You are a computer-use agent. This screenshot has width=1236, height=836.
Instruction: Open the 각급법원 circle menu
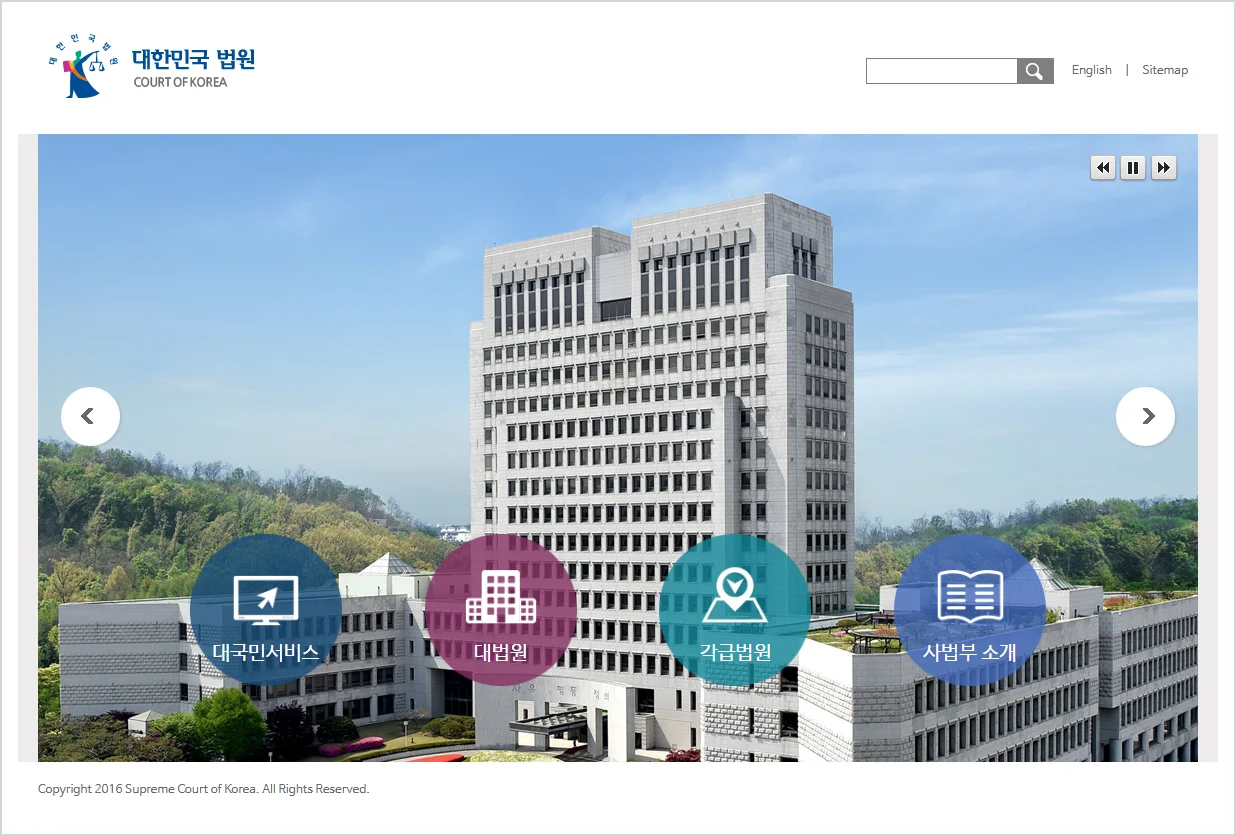735,610
